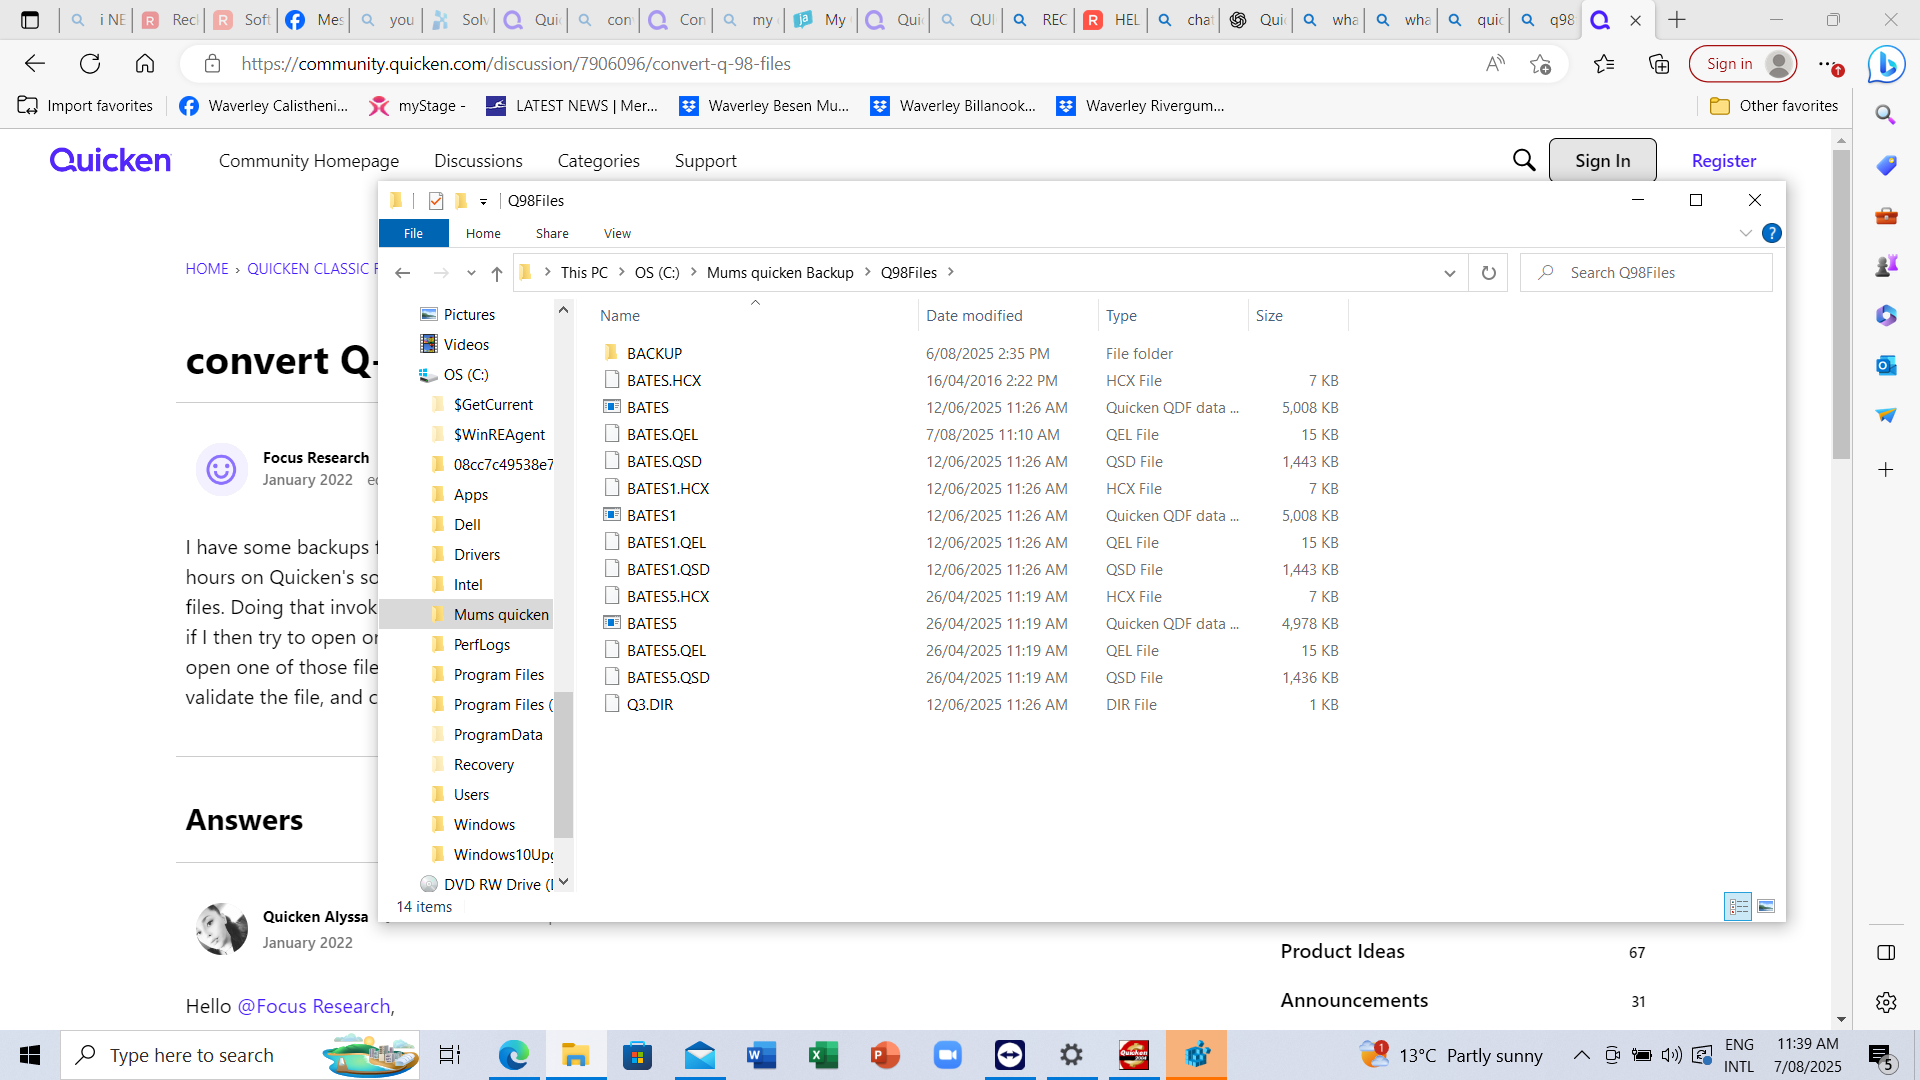Open Edge sidebar settings gear
1920x1080 pixels.
tap(1886, 1002)
